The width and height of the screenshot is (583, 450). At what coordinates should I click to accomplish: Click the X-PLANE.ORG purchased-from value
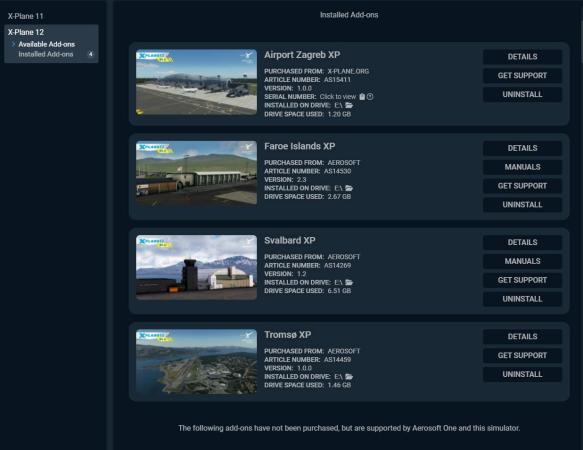[348, 71]
